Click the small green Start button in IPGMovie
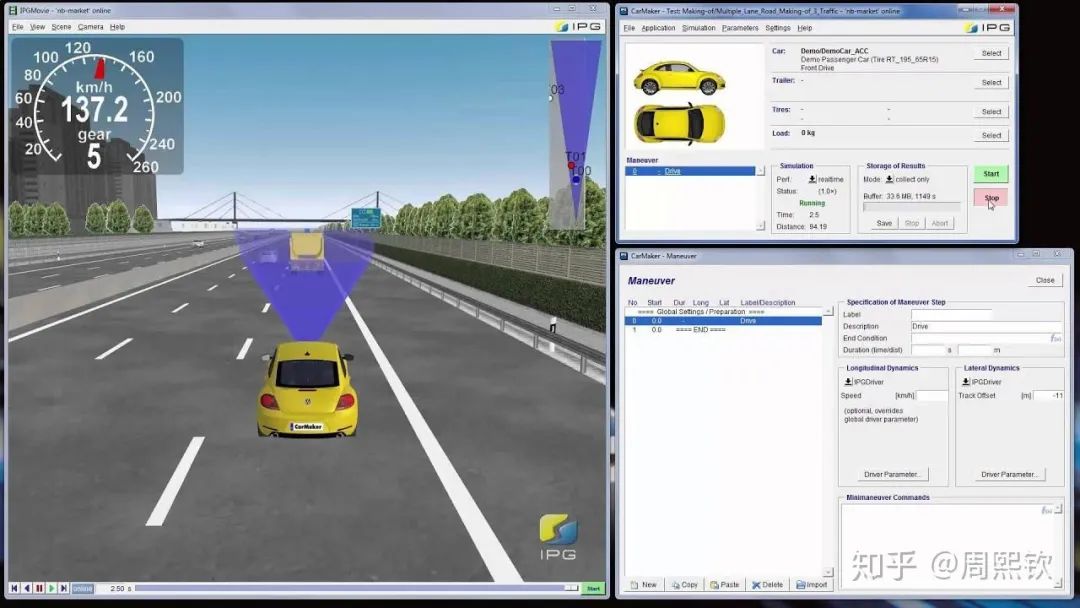The height and width of the screenshot is (608, 1080). click(x=593, y=588)
